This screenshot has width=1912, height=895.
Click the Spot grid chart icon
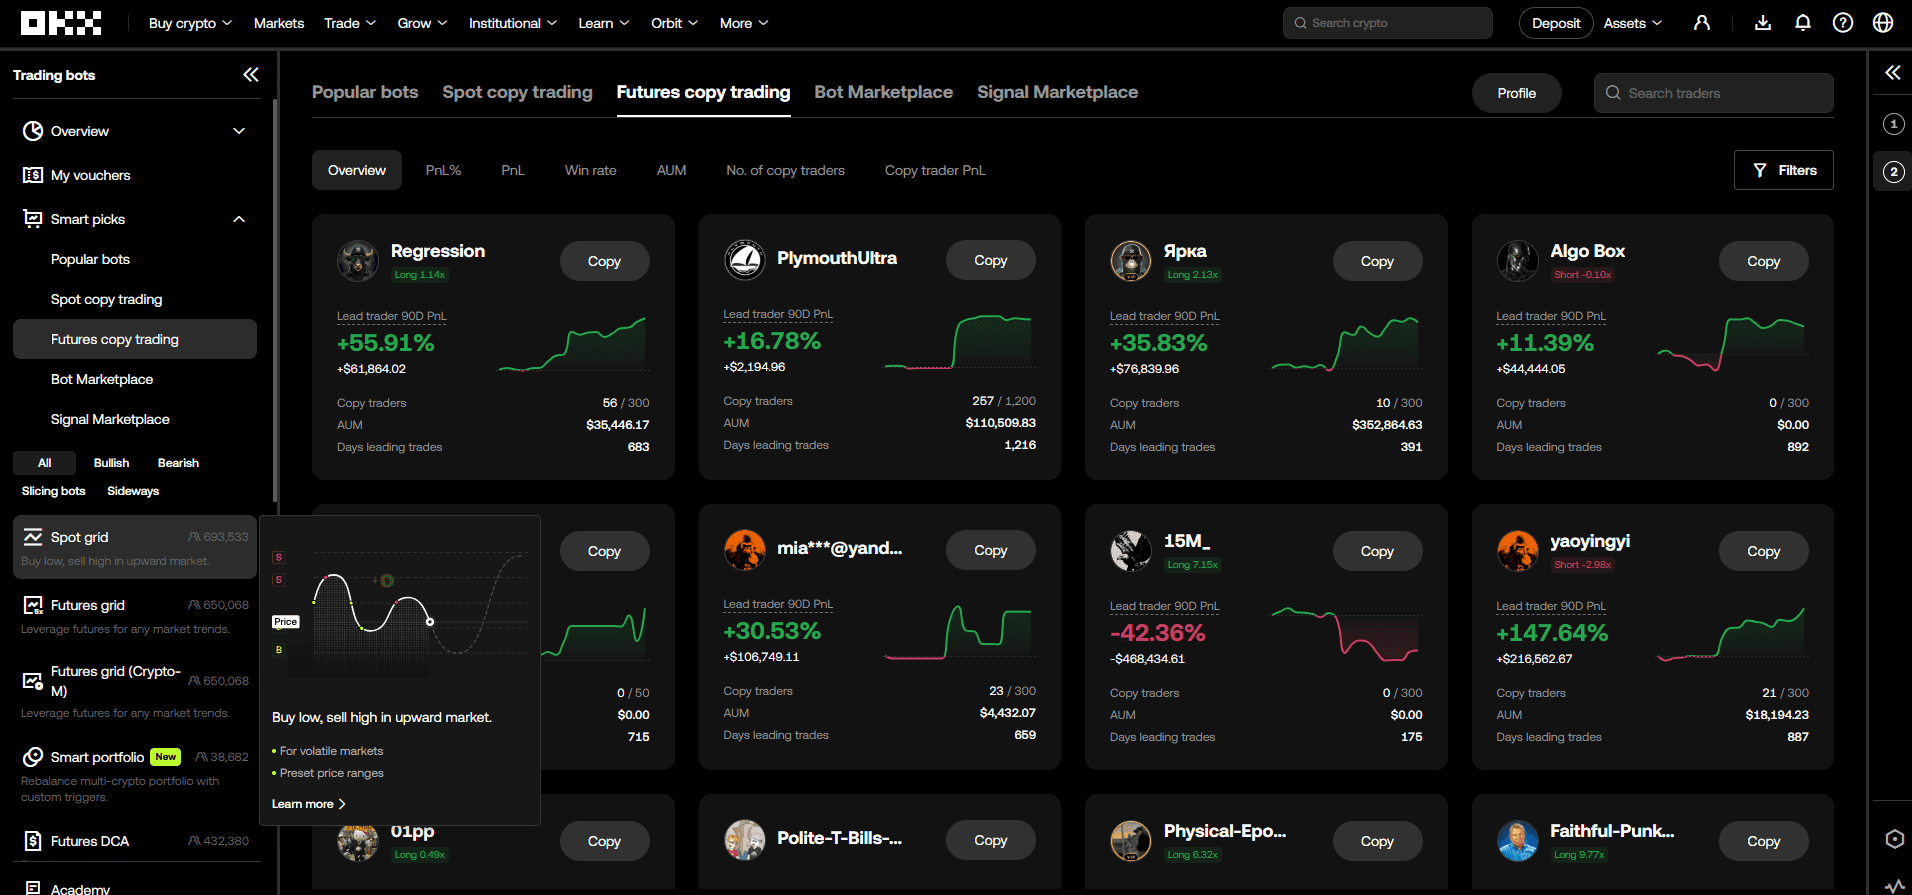33,537
